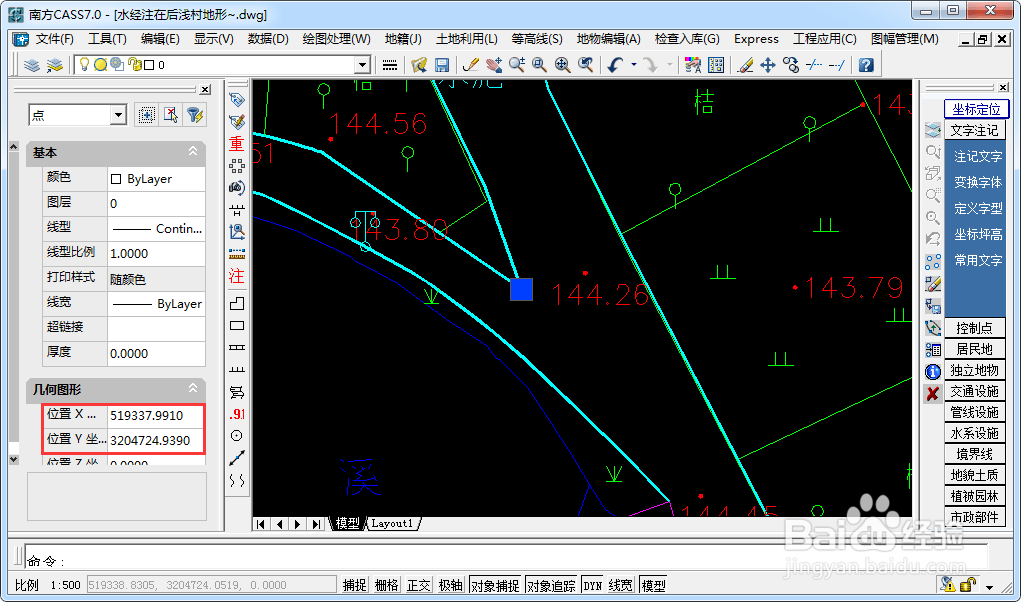This screenshot has width=1021, height=602.
Task: Select the line drawing tool in vertical toolbar
Action: coord(237,458)
